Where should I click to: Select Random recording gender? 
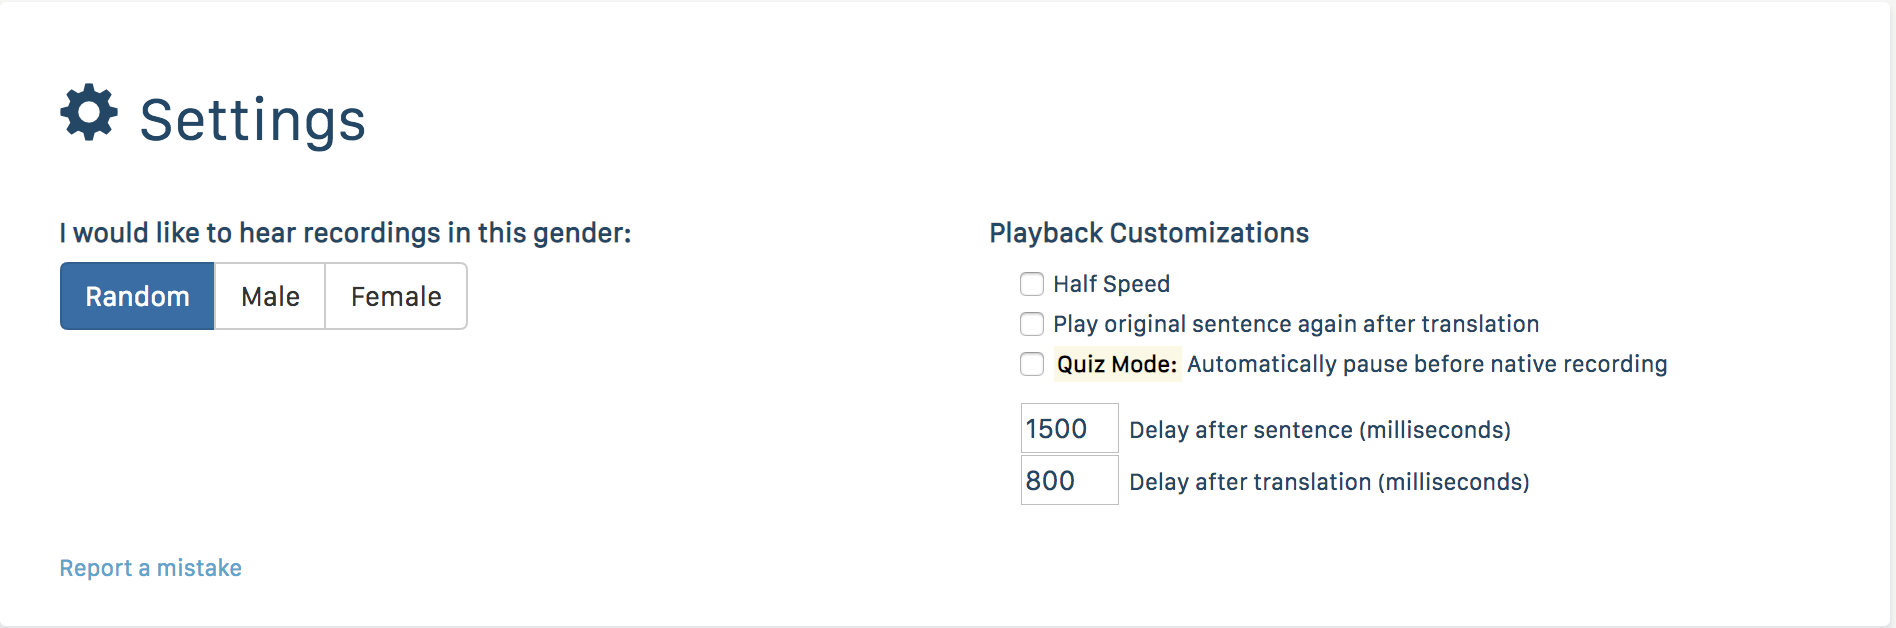[x=137, y=296]
